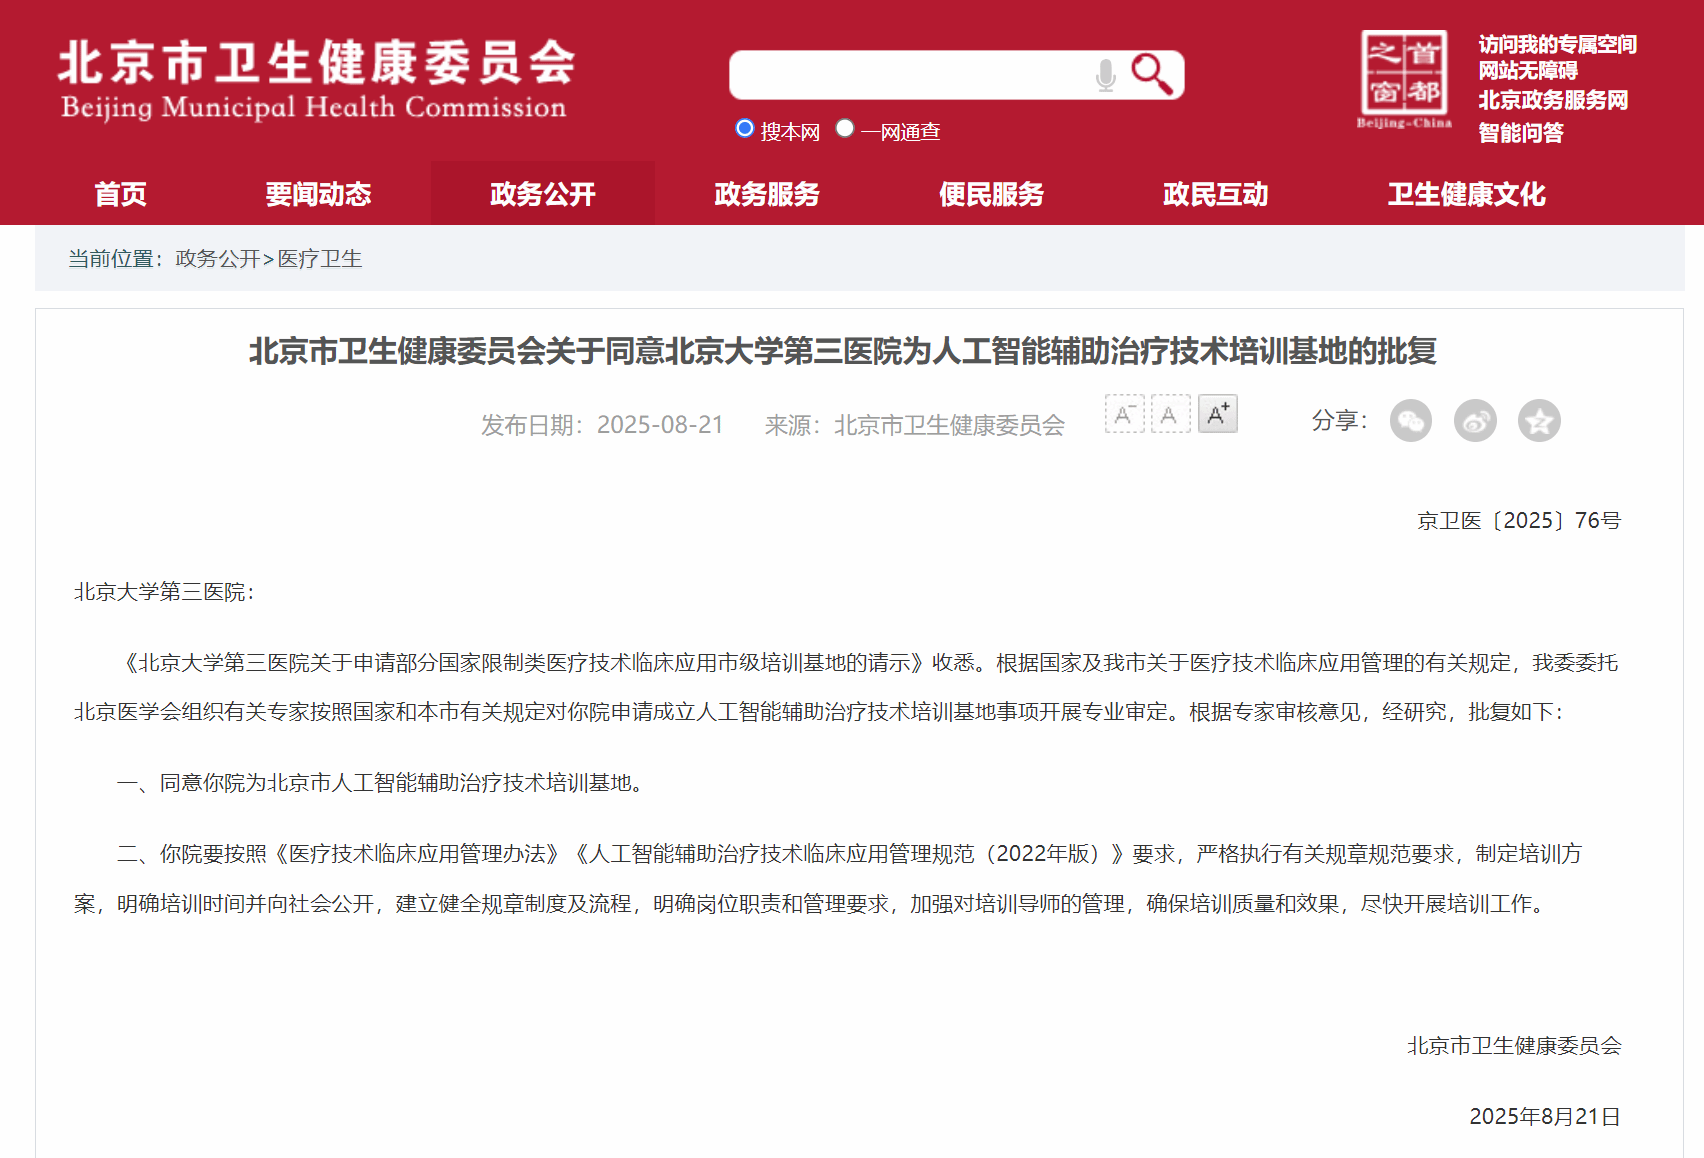The image size is (1704, 1158).
Task: Go to the 政务服务 navigation tab
Action: 767,194
